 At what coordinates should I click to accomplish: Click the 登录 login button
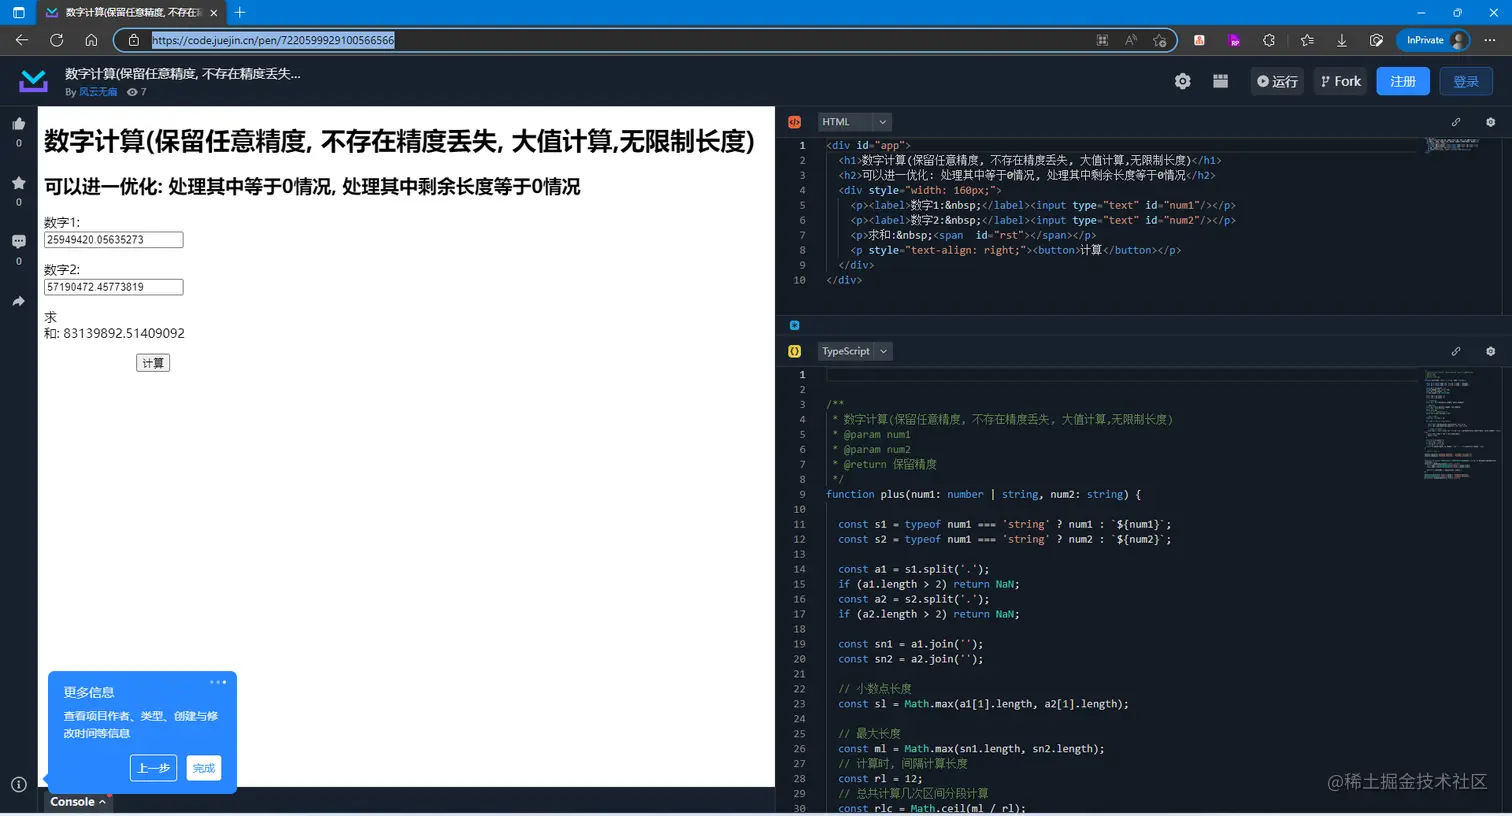click(1466, 81)
